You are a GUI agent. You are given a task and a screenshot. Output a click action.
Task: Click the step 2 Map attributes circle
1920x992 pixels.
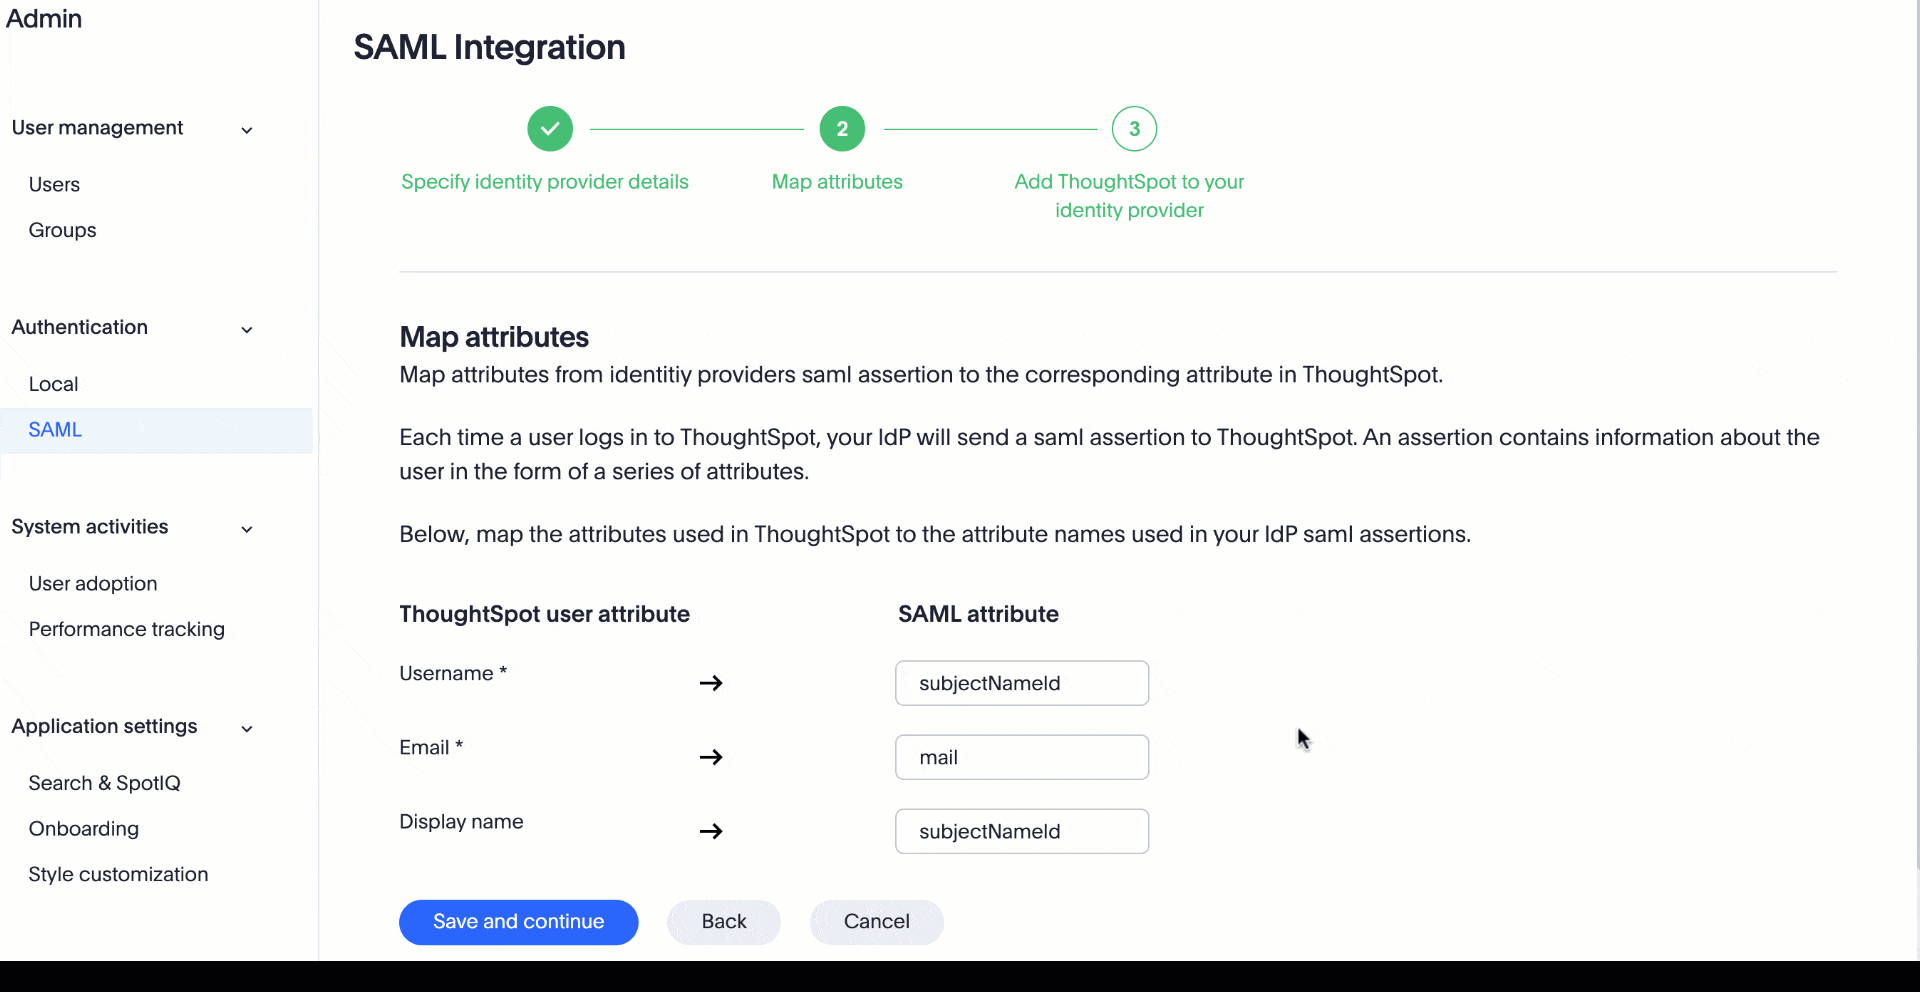point(842,129)
